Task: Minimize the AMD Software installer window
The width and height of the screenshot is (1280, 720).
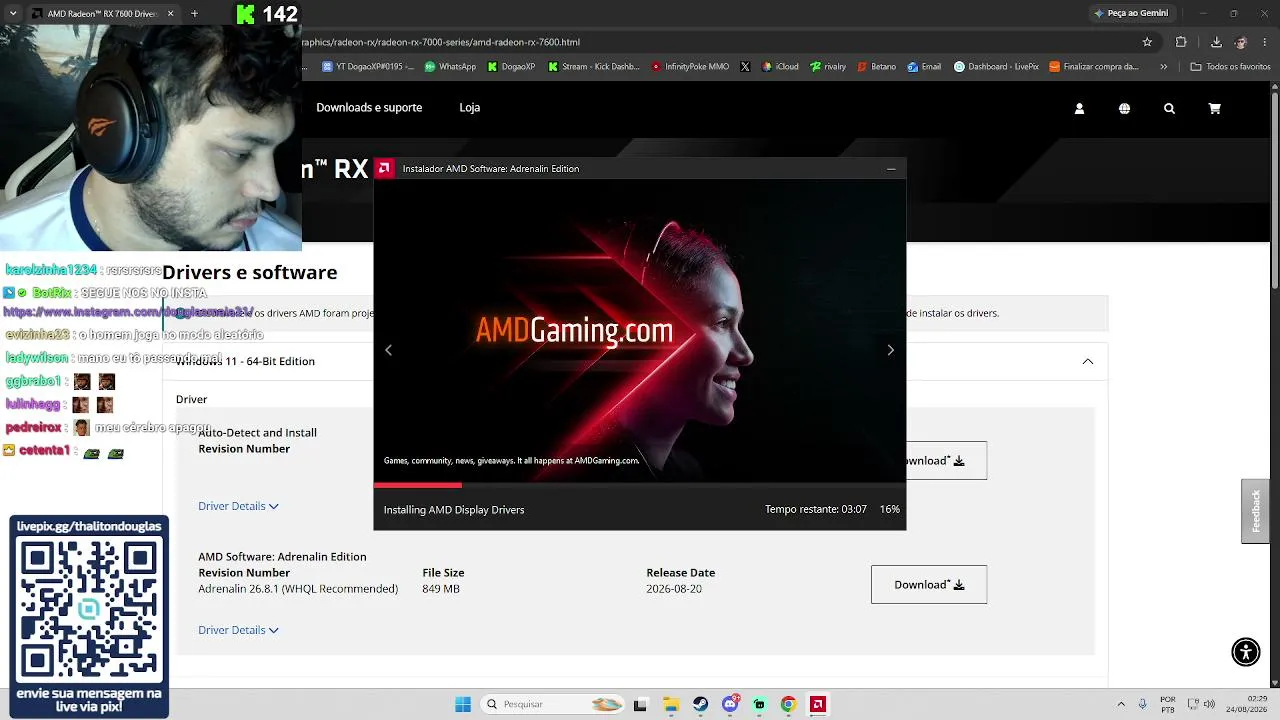Action: [891, 169]
